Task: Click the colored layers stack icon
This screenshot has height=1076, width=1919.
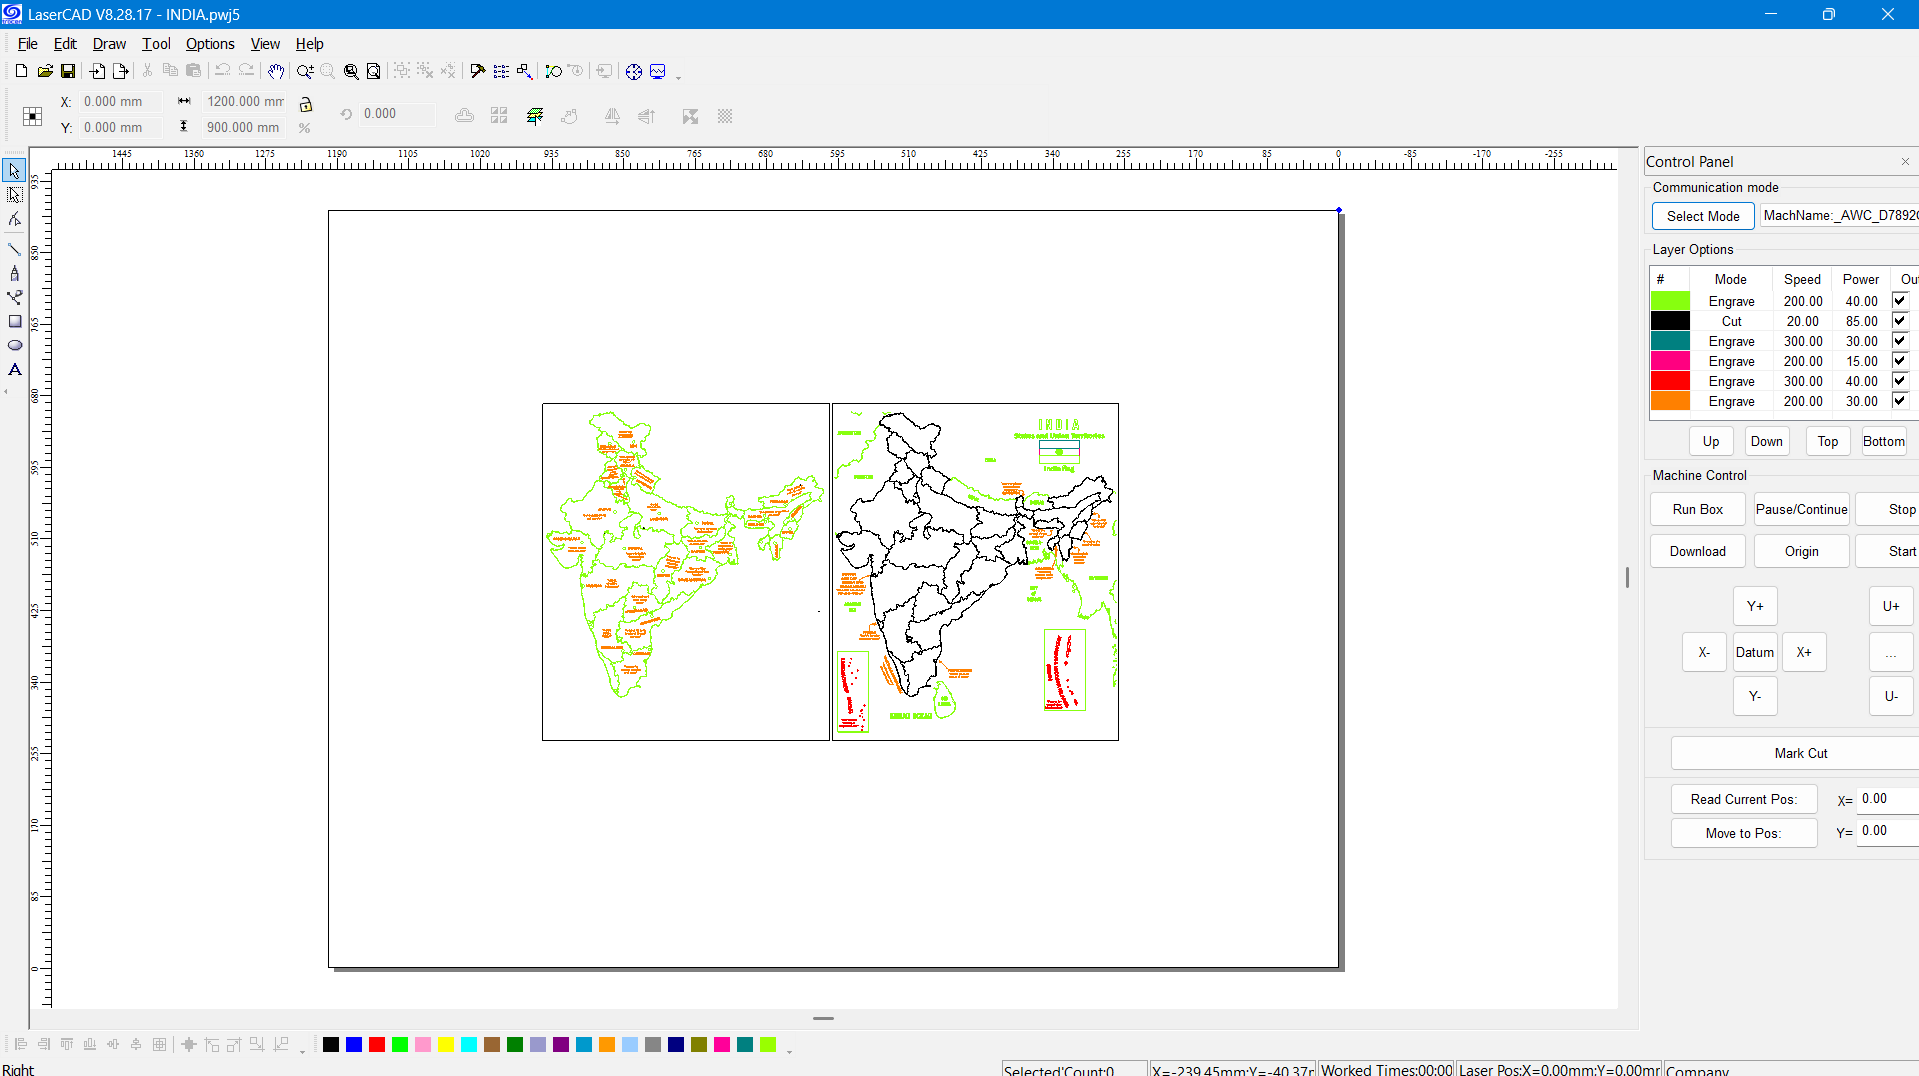Action: click(x=535, y=116)
